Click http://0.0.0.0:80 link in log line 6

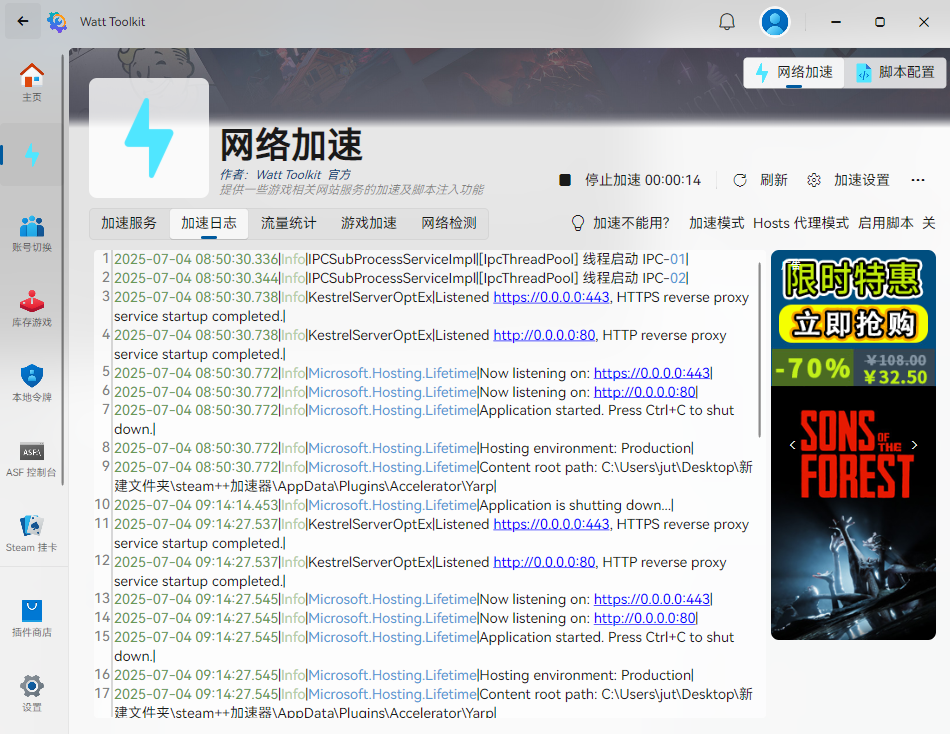[x=645, y=392]
